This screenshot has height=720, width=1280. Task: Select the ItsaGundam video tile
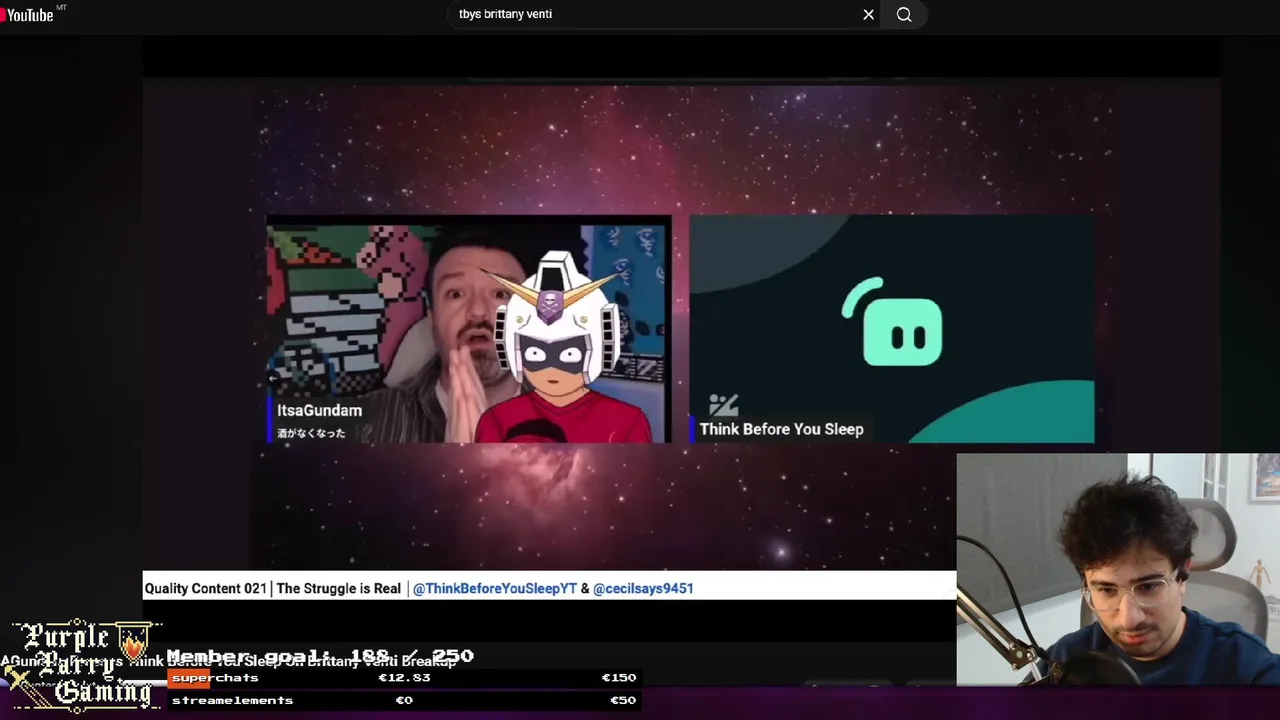pyautogui.click(x=469, y=329)
